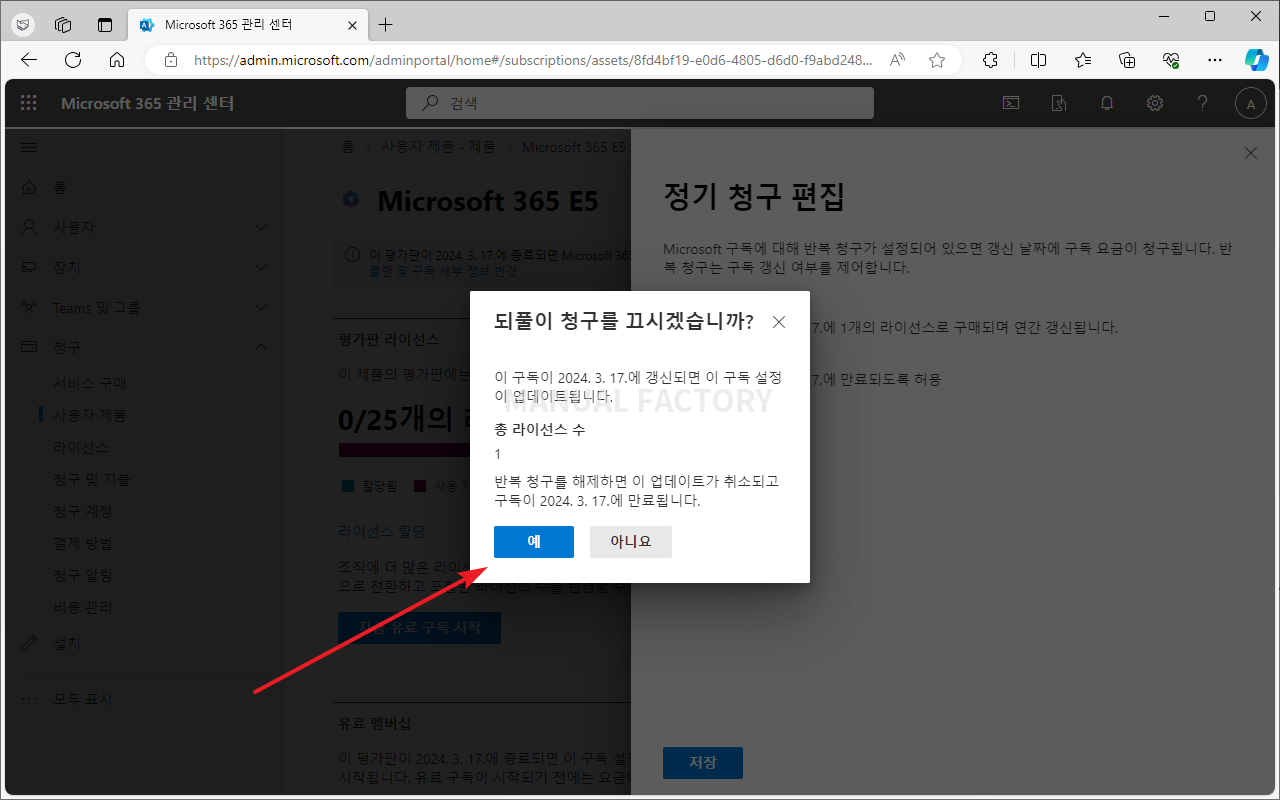The image size is (1280, 800).
Task: Open split screen icon in Edge
Action: click(x=1038, y=60)
